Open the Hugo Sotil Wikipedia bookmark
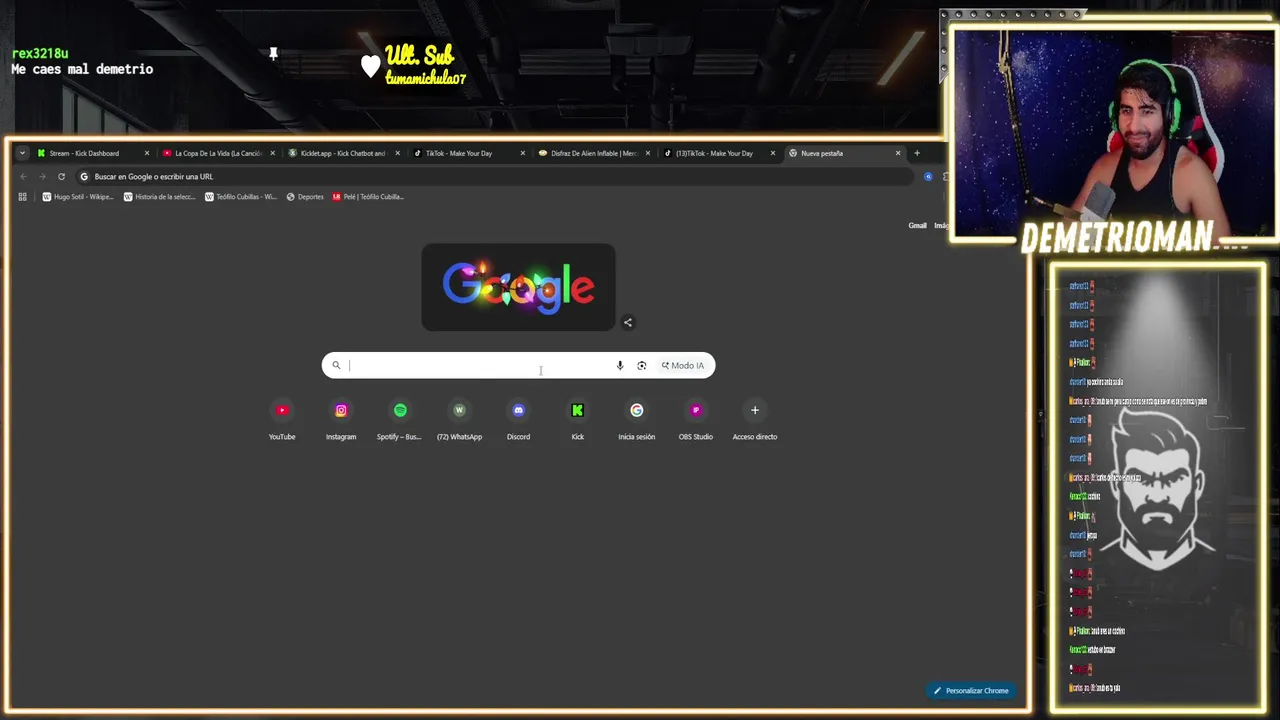This screenshot has height=720, width=1280. 78,197
